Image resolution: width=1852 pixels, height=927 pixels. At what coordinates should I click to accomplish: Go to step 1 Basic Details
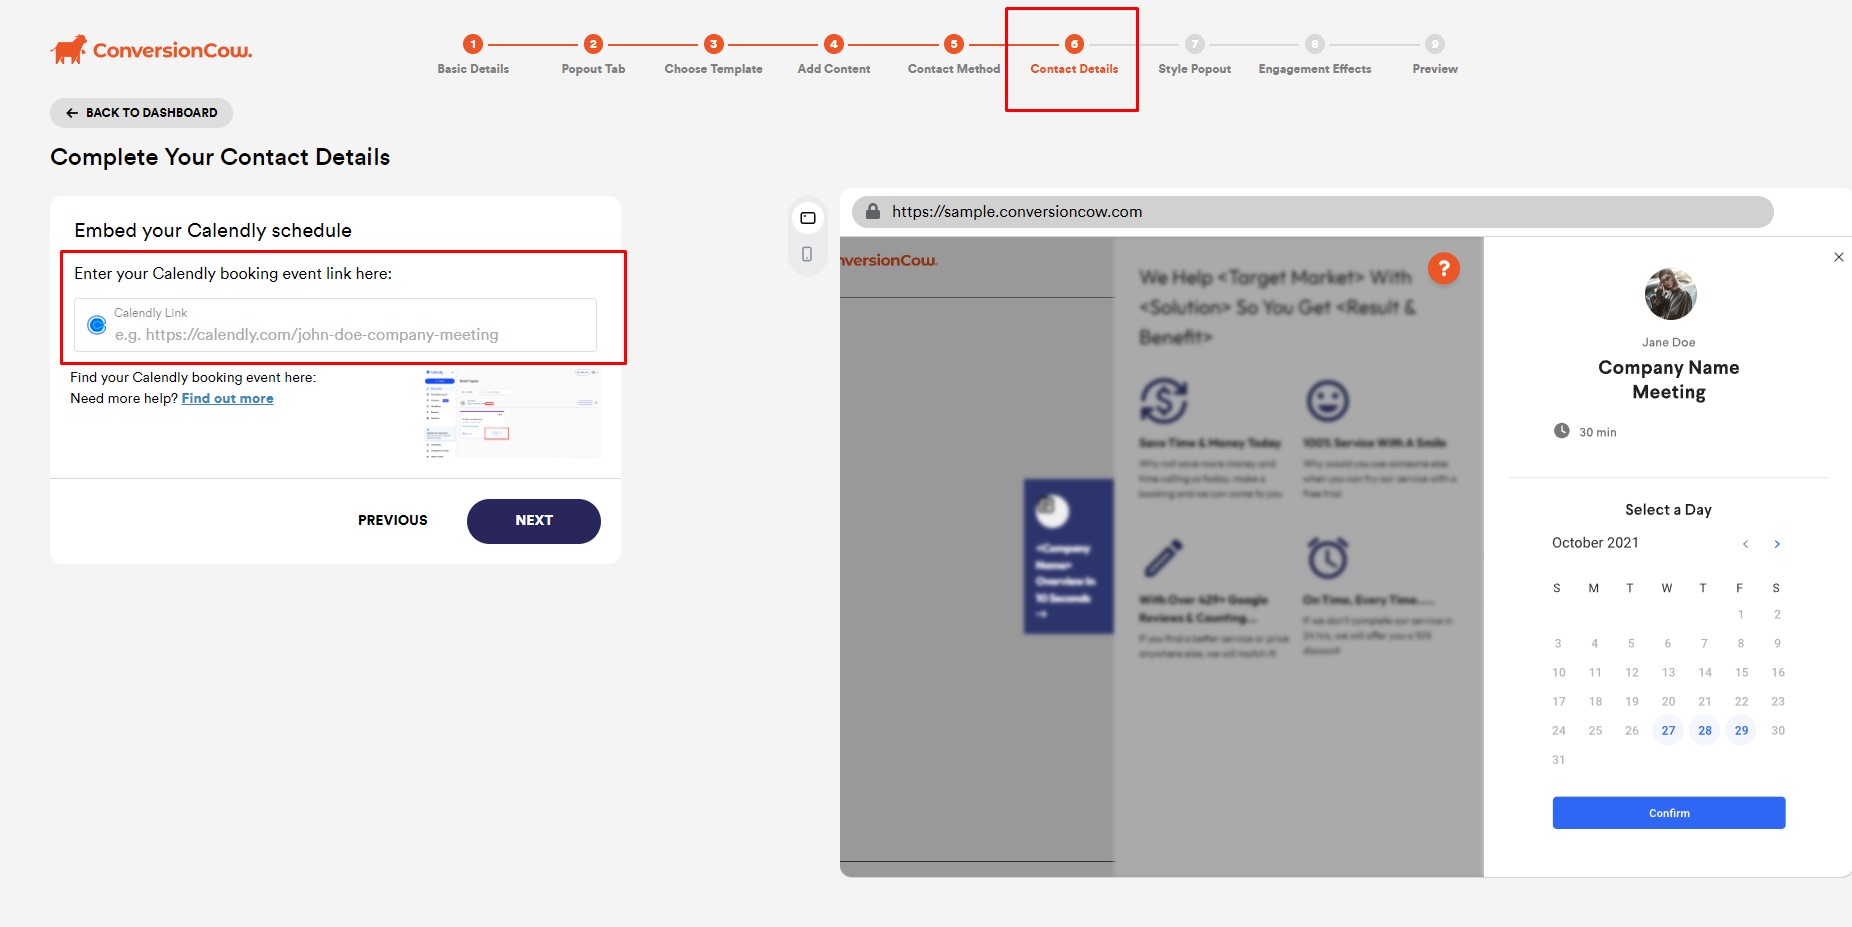[473, 55]
